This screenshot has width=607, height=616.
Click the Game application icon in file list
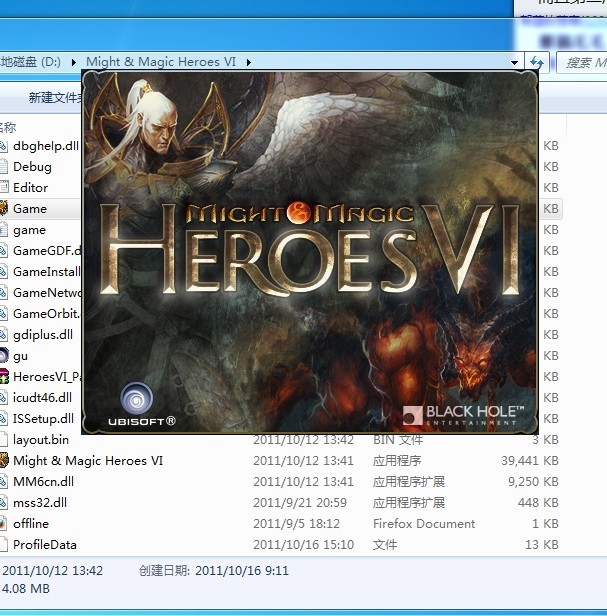4,209
